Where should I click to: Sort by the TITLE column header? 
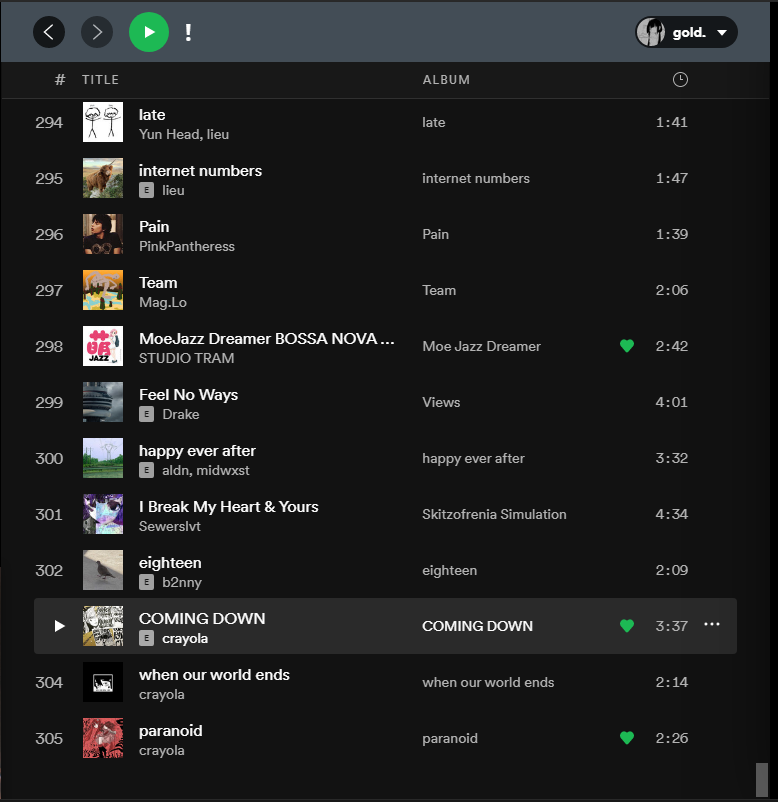pyautogui.click(x=100, y=80)
